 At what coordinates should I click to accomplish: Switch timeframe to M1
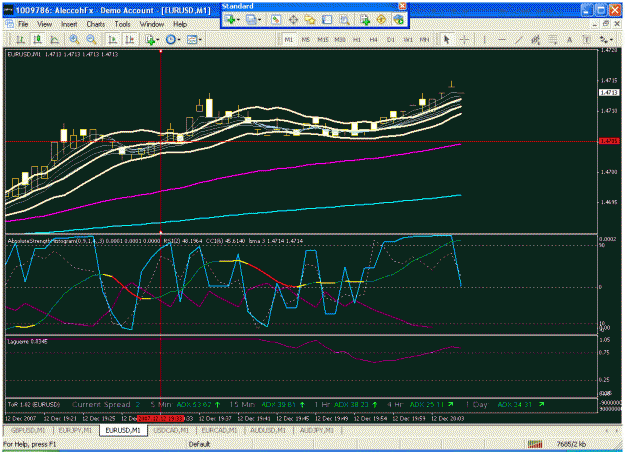point(289,39)
